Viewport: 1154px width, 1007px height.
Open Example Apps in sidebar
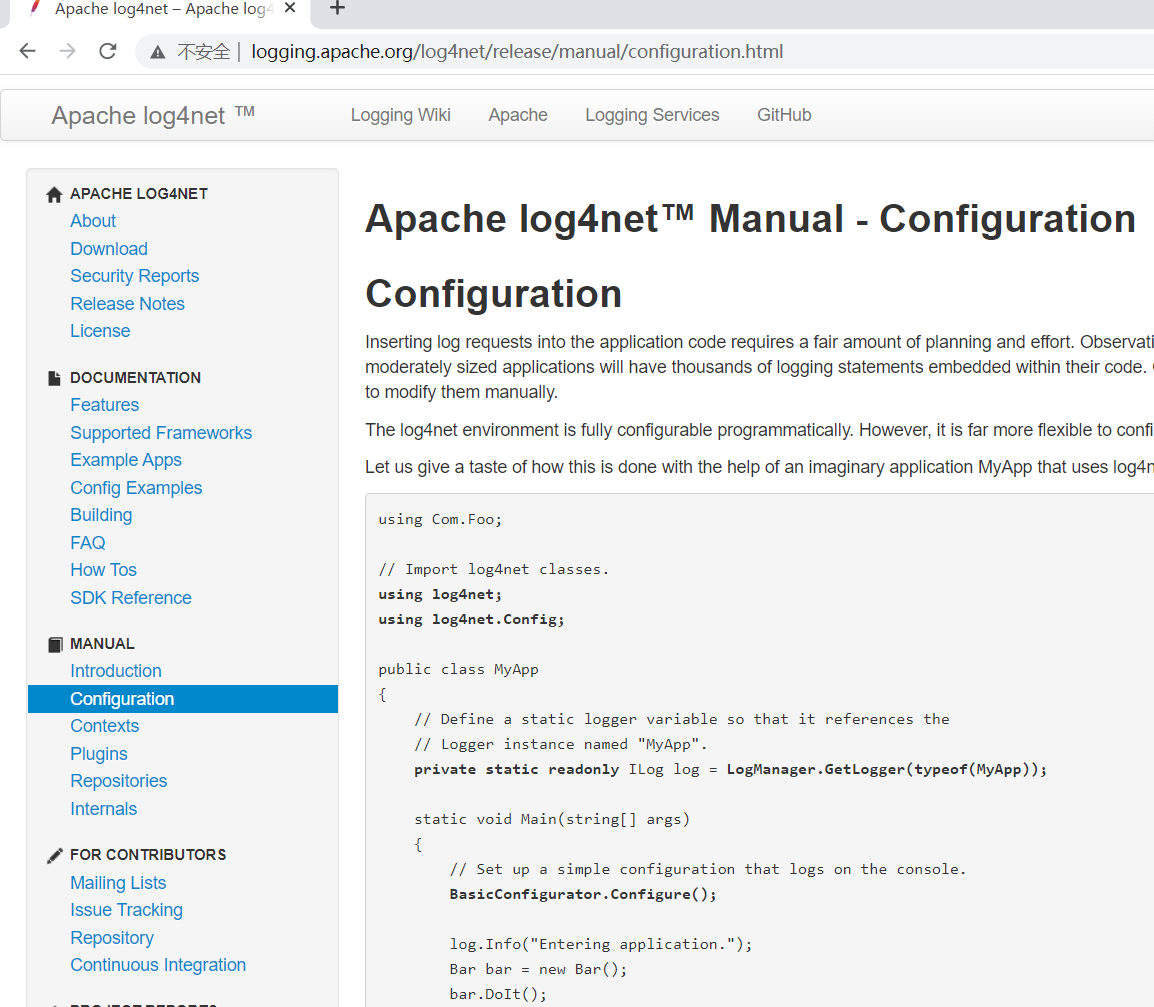(126, 460)
